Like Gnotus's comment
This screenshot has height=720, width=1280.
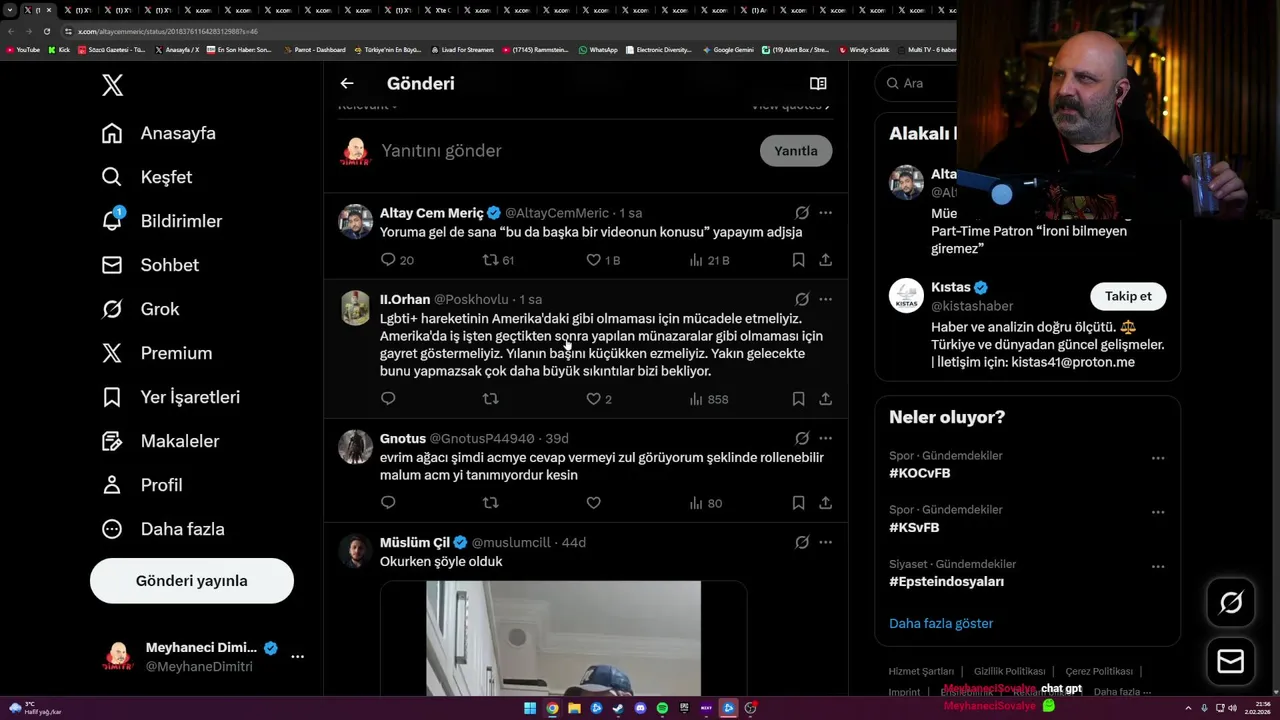(593, 503)
